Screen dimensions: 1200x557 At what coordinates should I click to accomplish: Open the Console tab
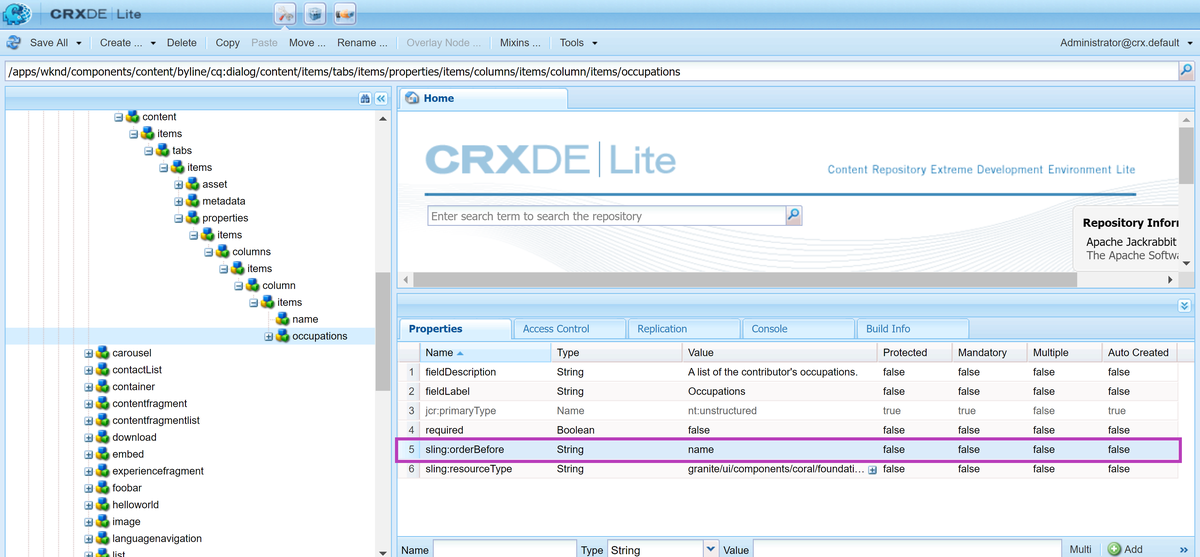[797, 328]
